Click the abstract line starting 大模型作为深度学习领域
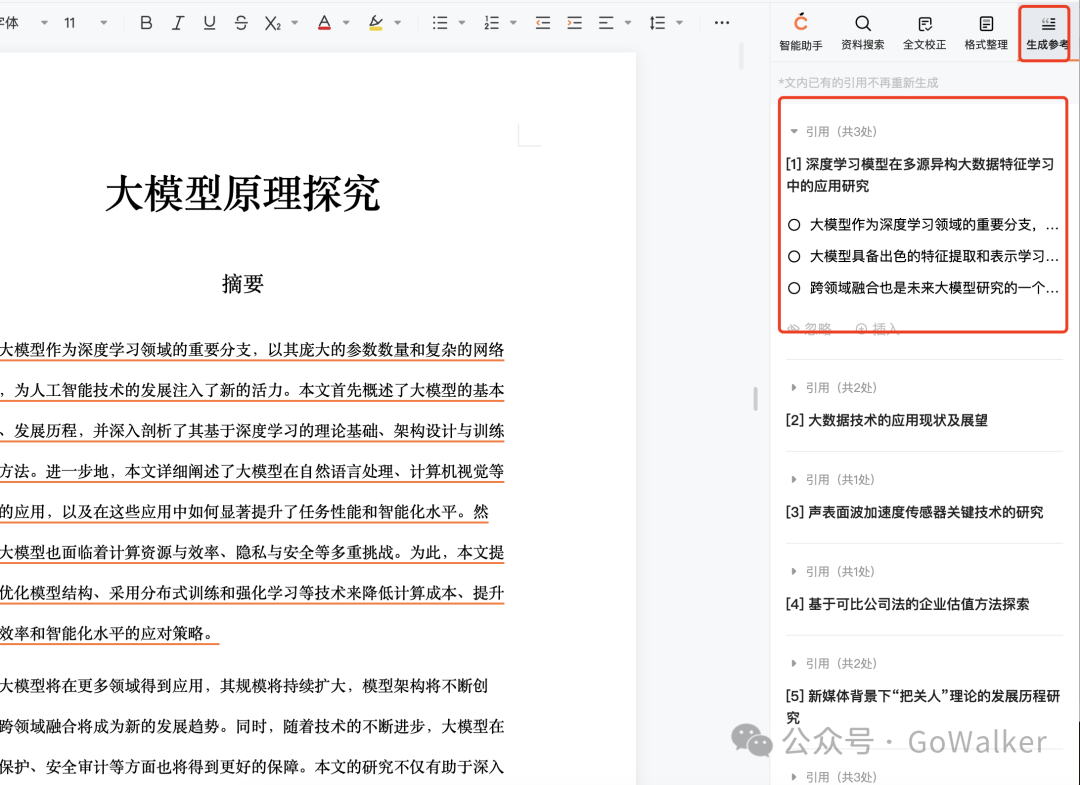1080x785 pixels. (x=252, y=350)
